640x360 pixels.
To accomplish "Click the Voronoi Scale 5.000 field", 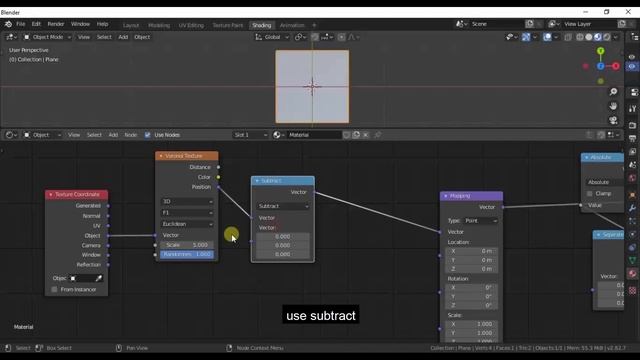I will click(x=187, y=245).
